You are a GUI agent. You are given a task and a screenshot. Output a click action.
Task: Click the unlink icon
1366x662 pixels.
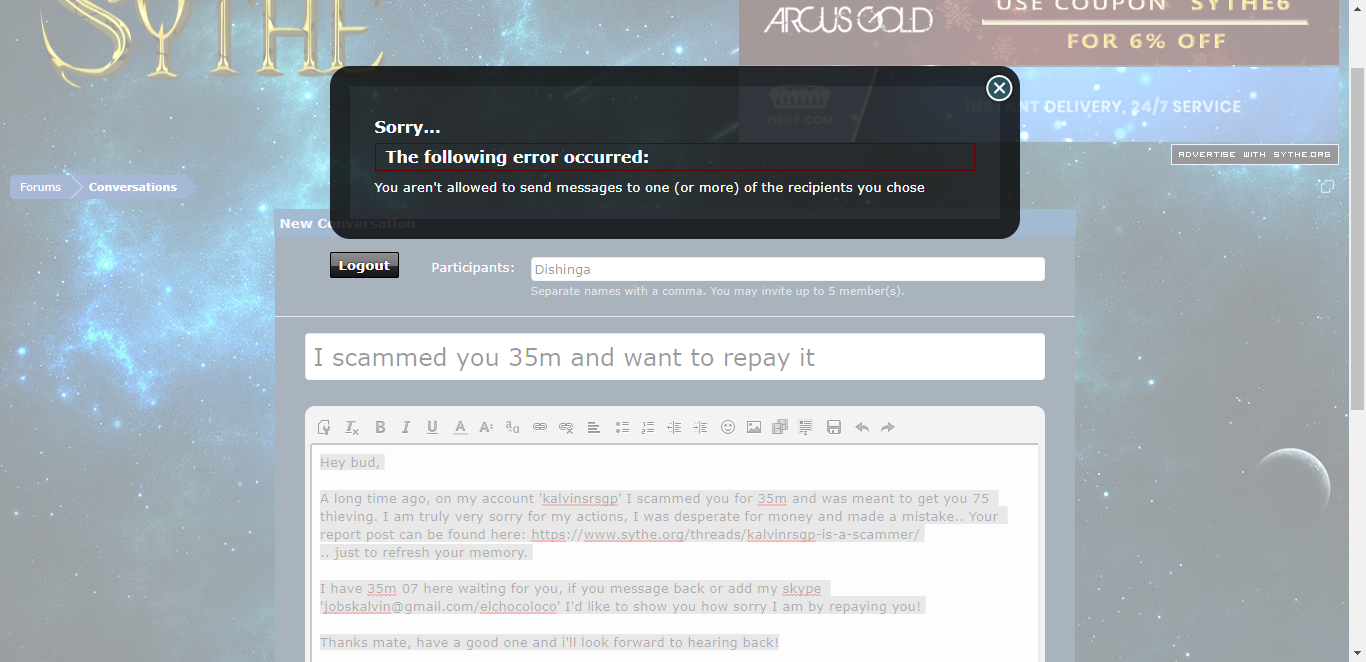coord(566,427)
